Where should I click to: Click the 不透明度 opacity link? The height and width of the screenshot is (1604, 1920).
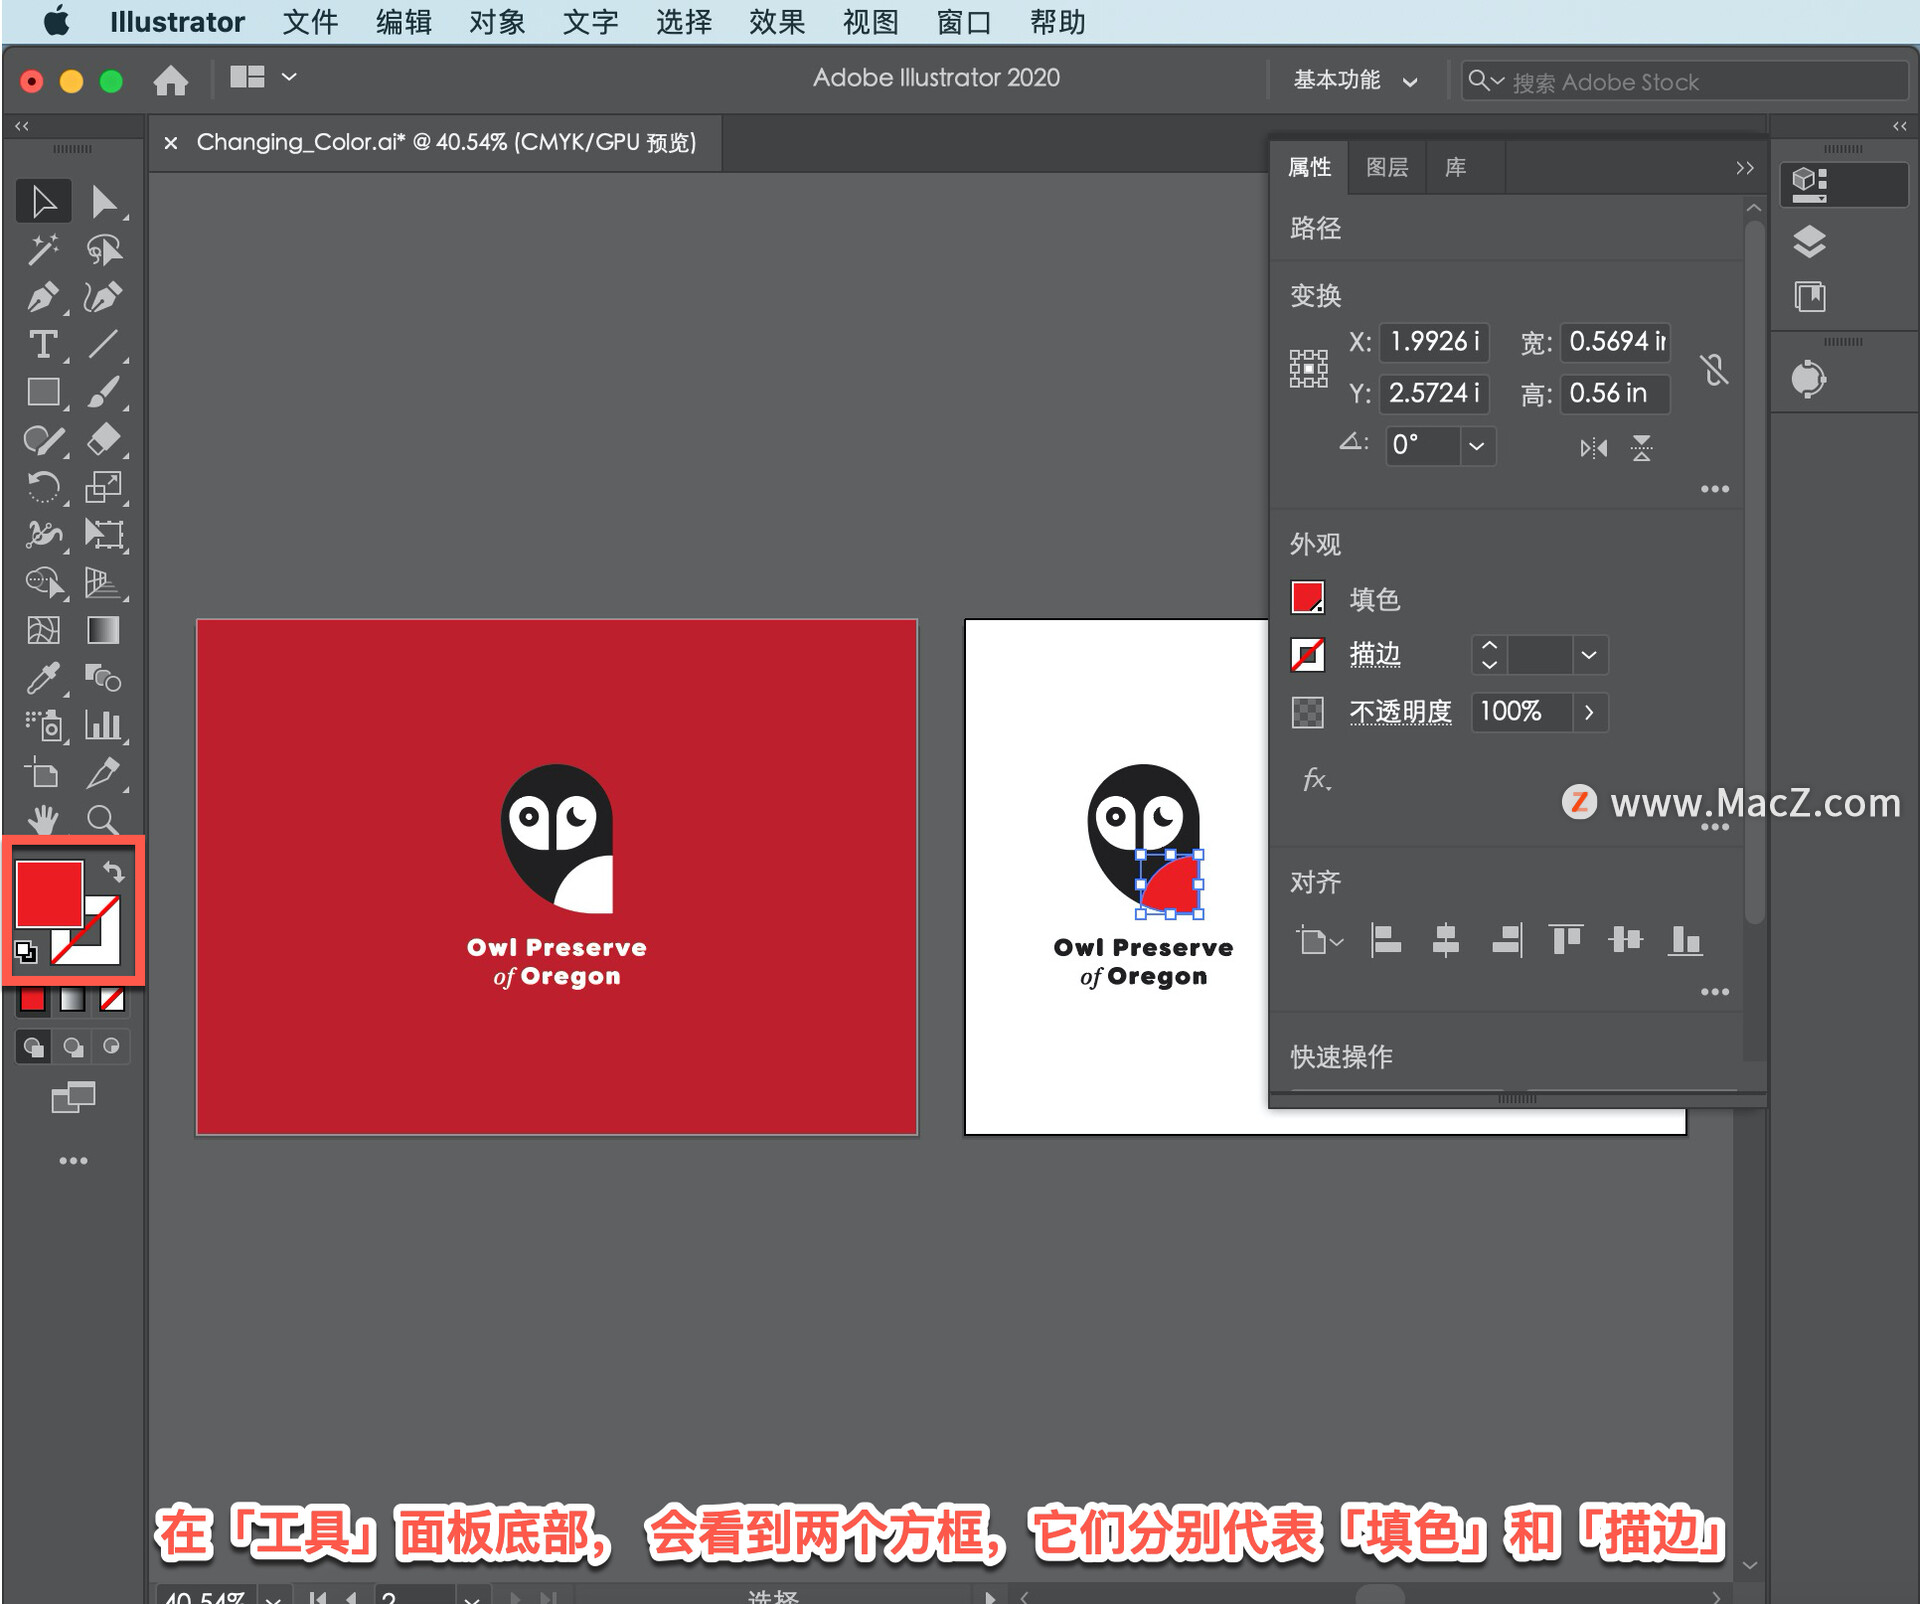click(x=1400, y=712)
